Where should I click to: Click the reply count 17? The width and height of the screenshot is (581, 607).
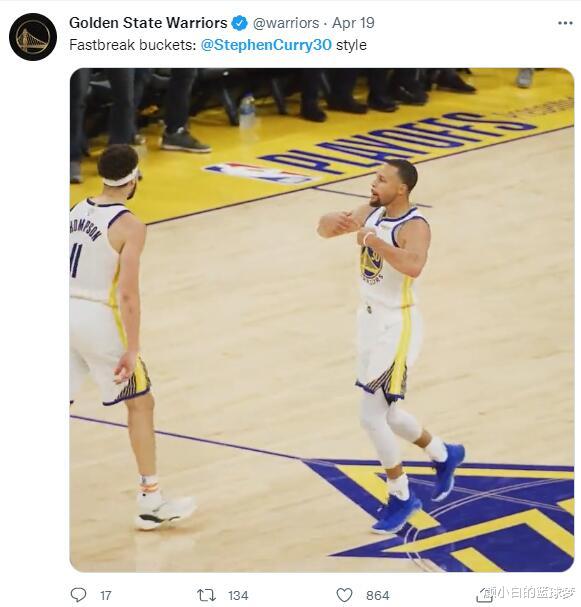coord(106,595)
